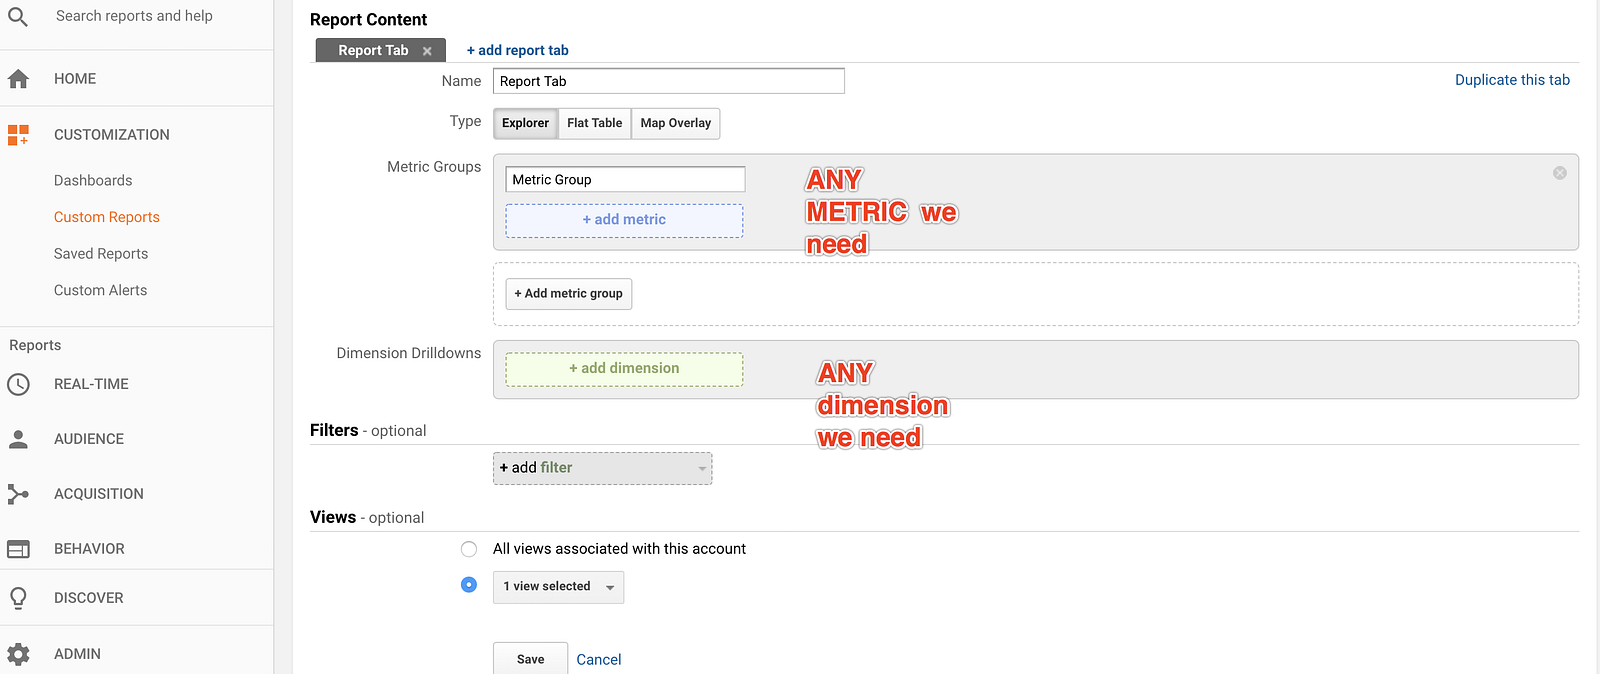1600x674 pixels.
Task: Add a new report tab
Action: click(517, 50)
